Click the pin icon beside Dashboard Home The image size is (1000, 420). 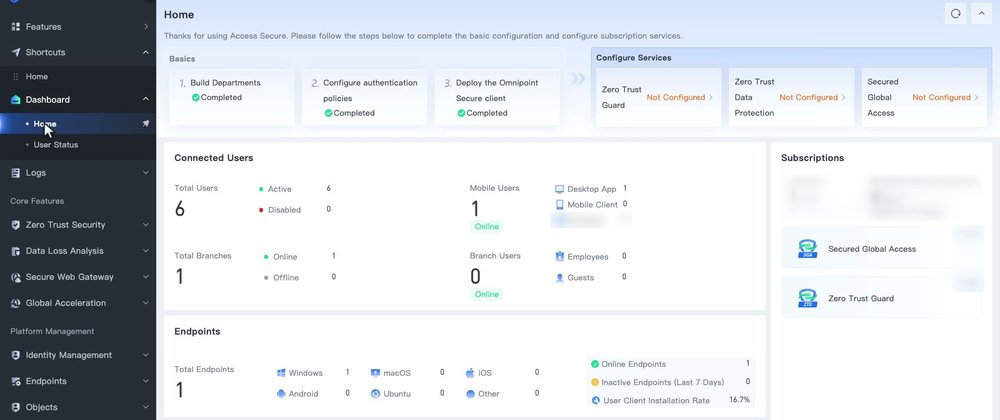click(x=145, y=124)
